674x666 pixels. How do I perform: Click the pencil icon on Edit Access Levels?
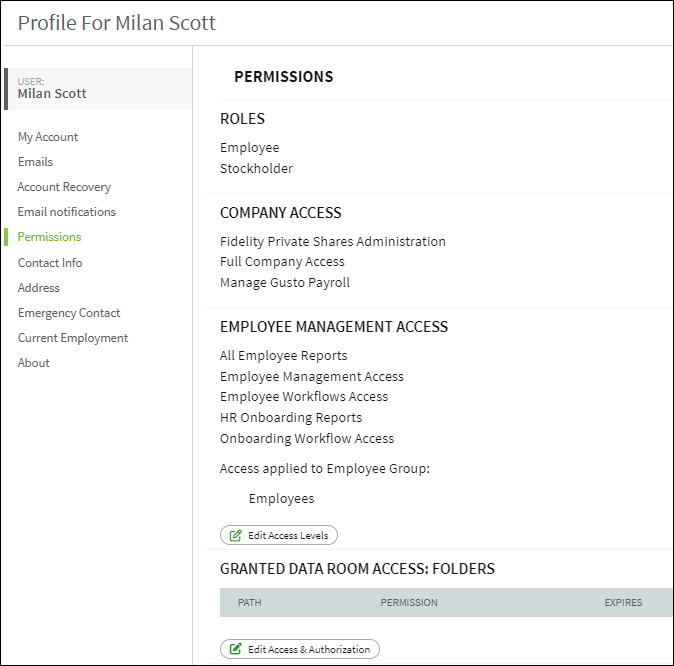click(x=236, y=535)
